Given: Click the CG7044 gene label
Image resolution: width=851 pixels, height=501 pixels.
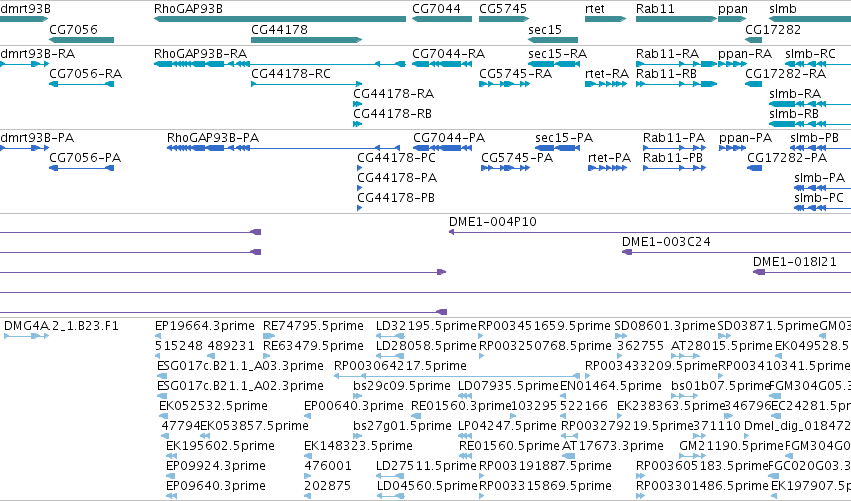Looking at the screenshot, I should pos(436,9).
